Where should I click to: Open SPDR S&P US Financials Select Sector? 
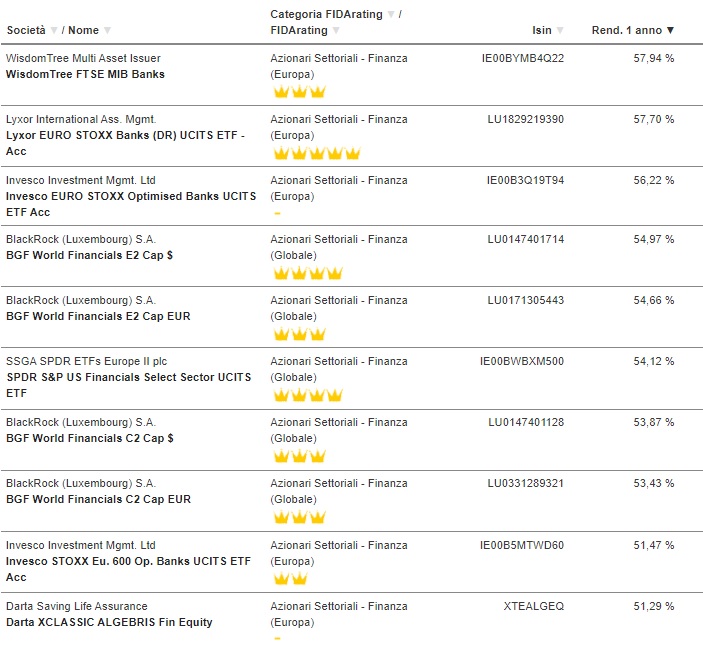(129, 385)
